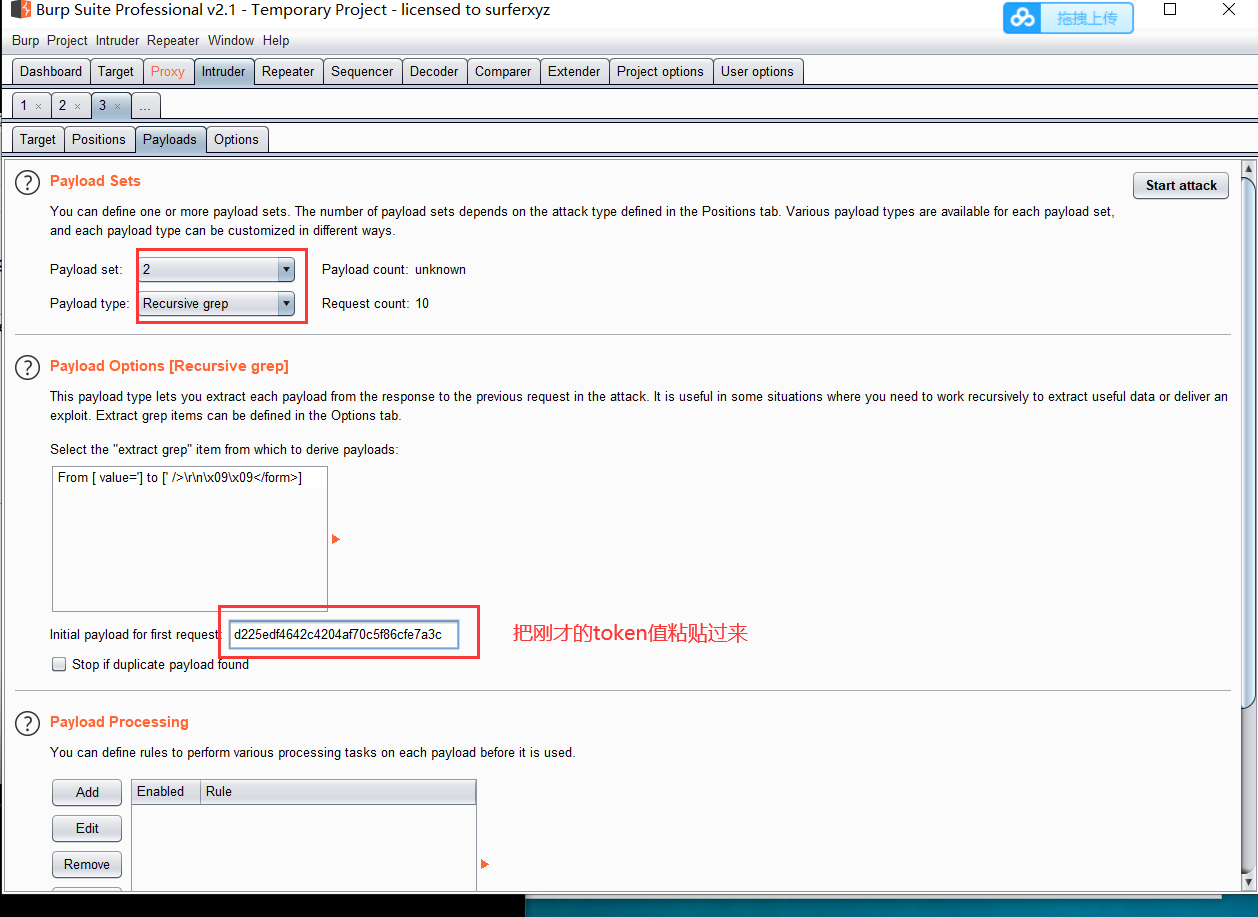The height and width of the screenshot is (917, 1258).
Task: Click the 'Payload count: unknown' text
Action: [x=394, y=269]
